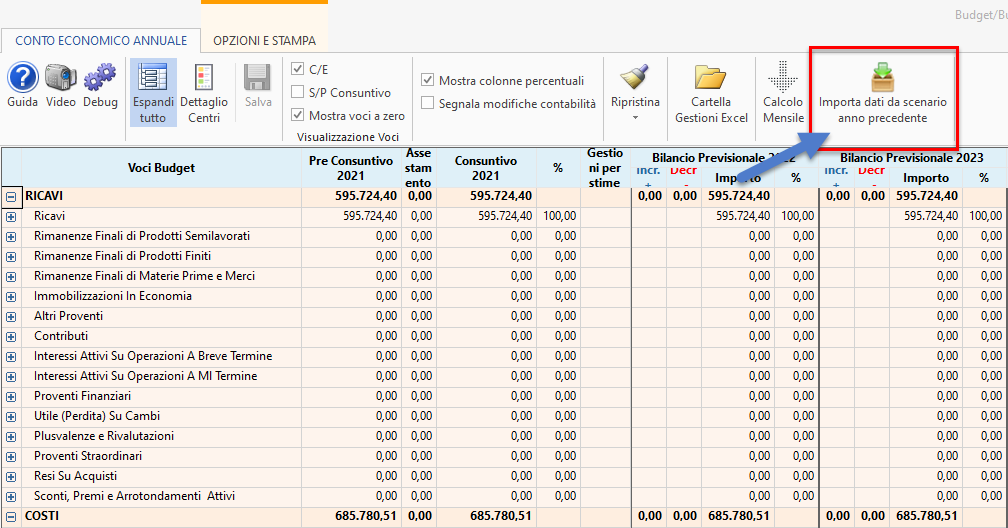Click Ricavi sub-row 2023 Importo 595.724,40
This screenshot has width=1008, height=528.
point(931,215)
